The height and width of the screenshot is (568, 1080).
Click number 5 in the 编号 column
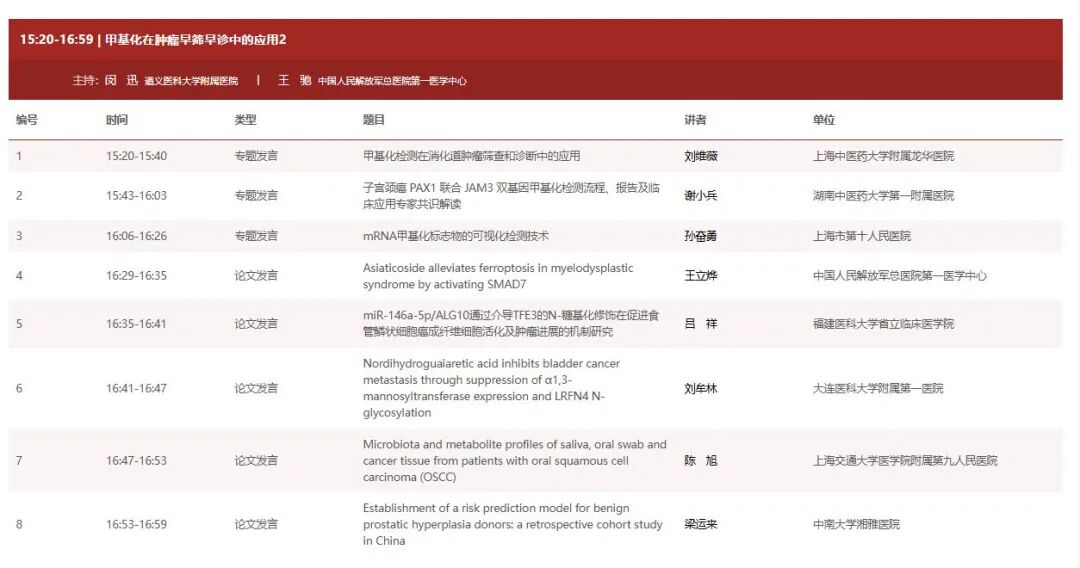tap(19, 324)
